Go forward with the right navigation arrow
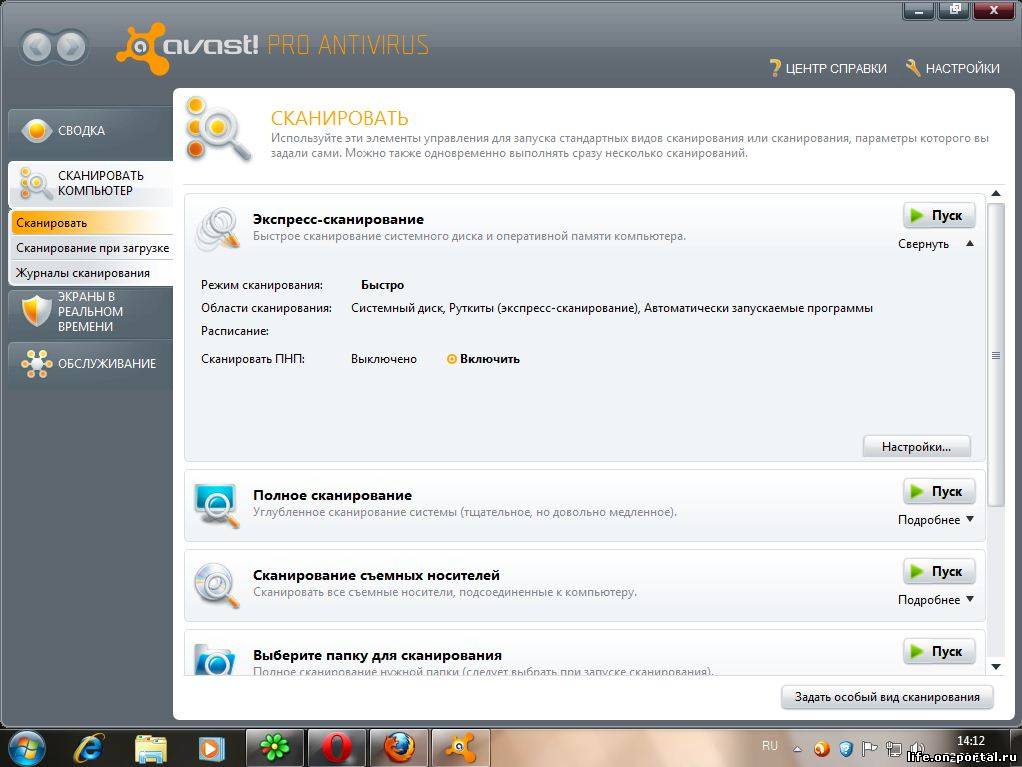This screenshot has height=767, width=1022. [x=71, y=47]
